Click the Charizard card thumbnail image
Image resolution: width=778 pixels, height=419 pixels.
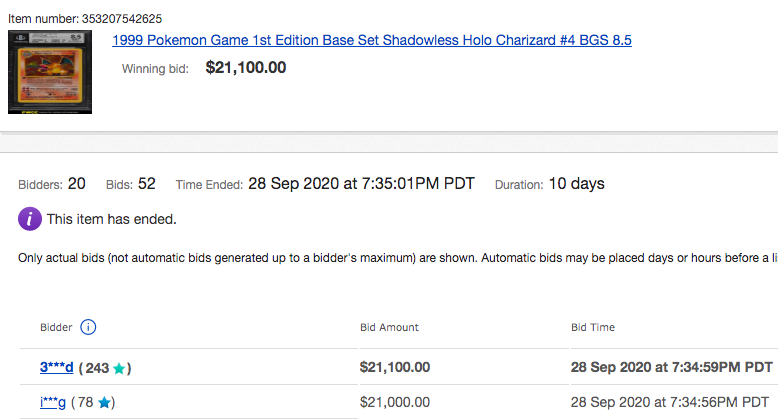click(50, 72)
